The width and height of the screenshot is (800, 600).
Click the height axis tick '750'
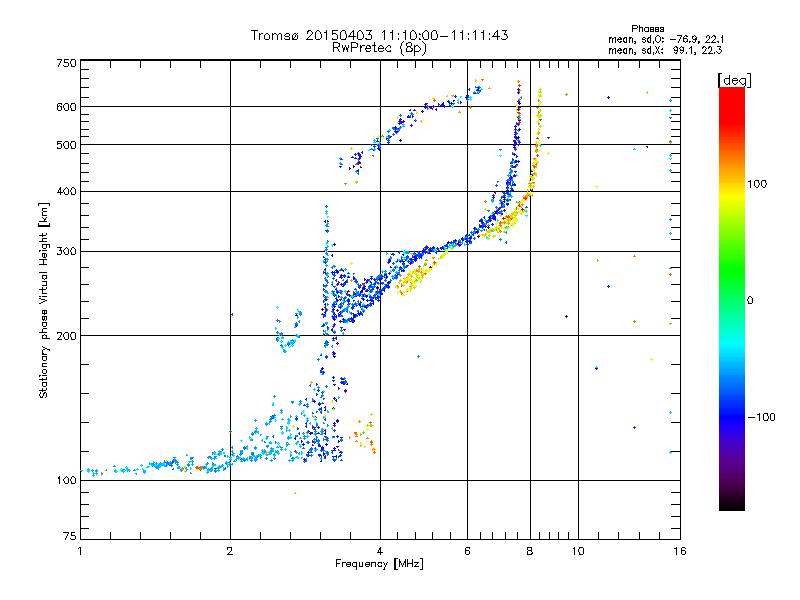[x=66, y=63]
